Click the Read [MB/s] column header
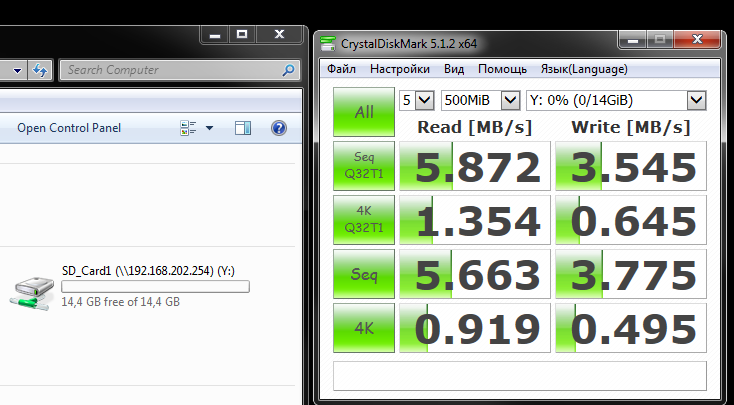Viewport: 734px width, 405px height. 475,127
